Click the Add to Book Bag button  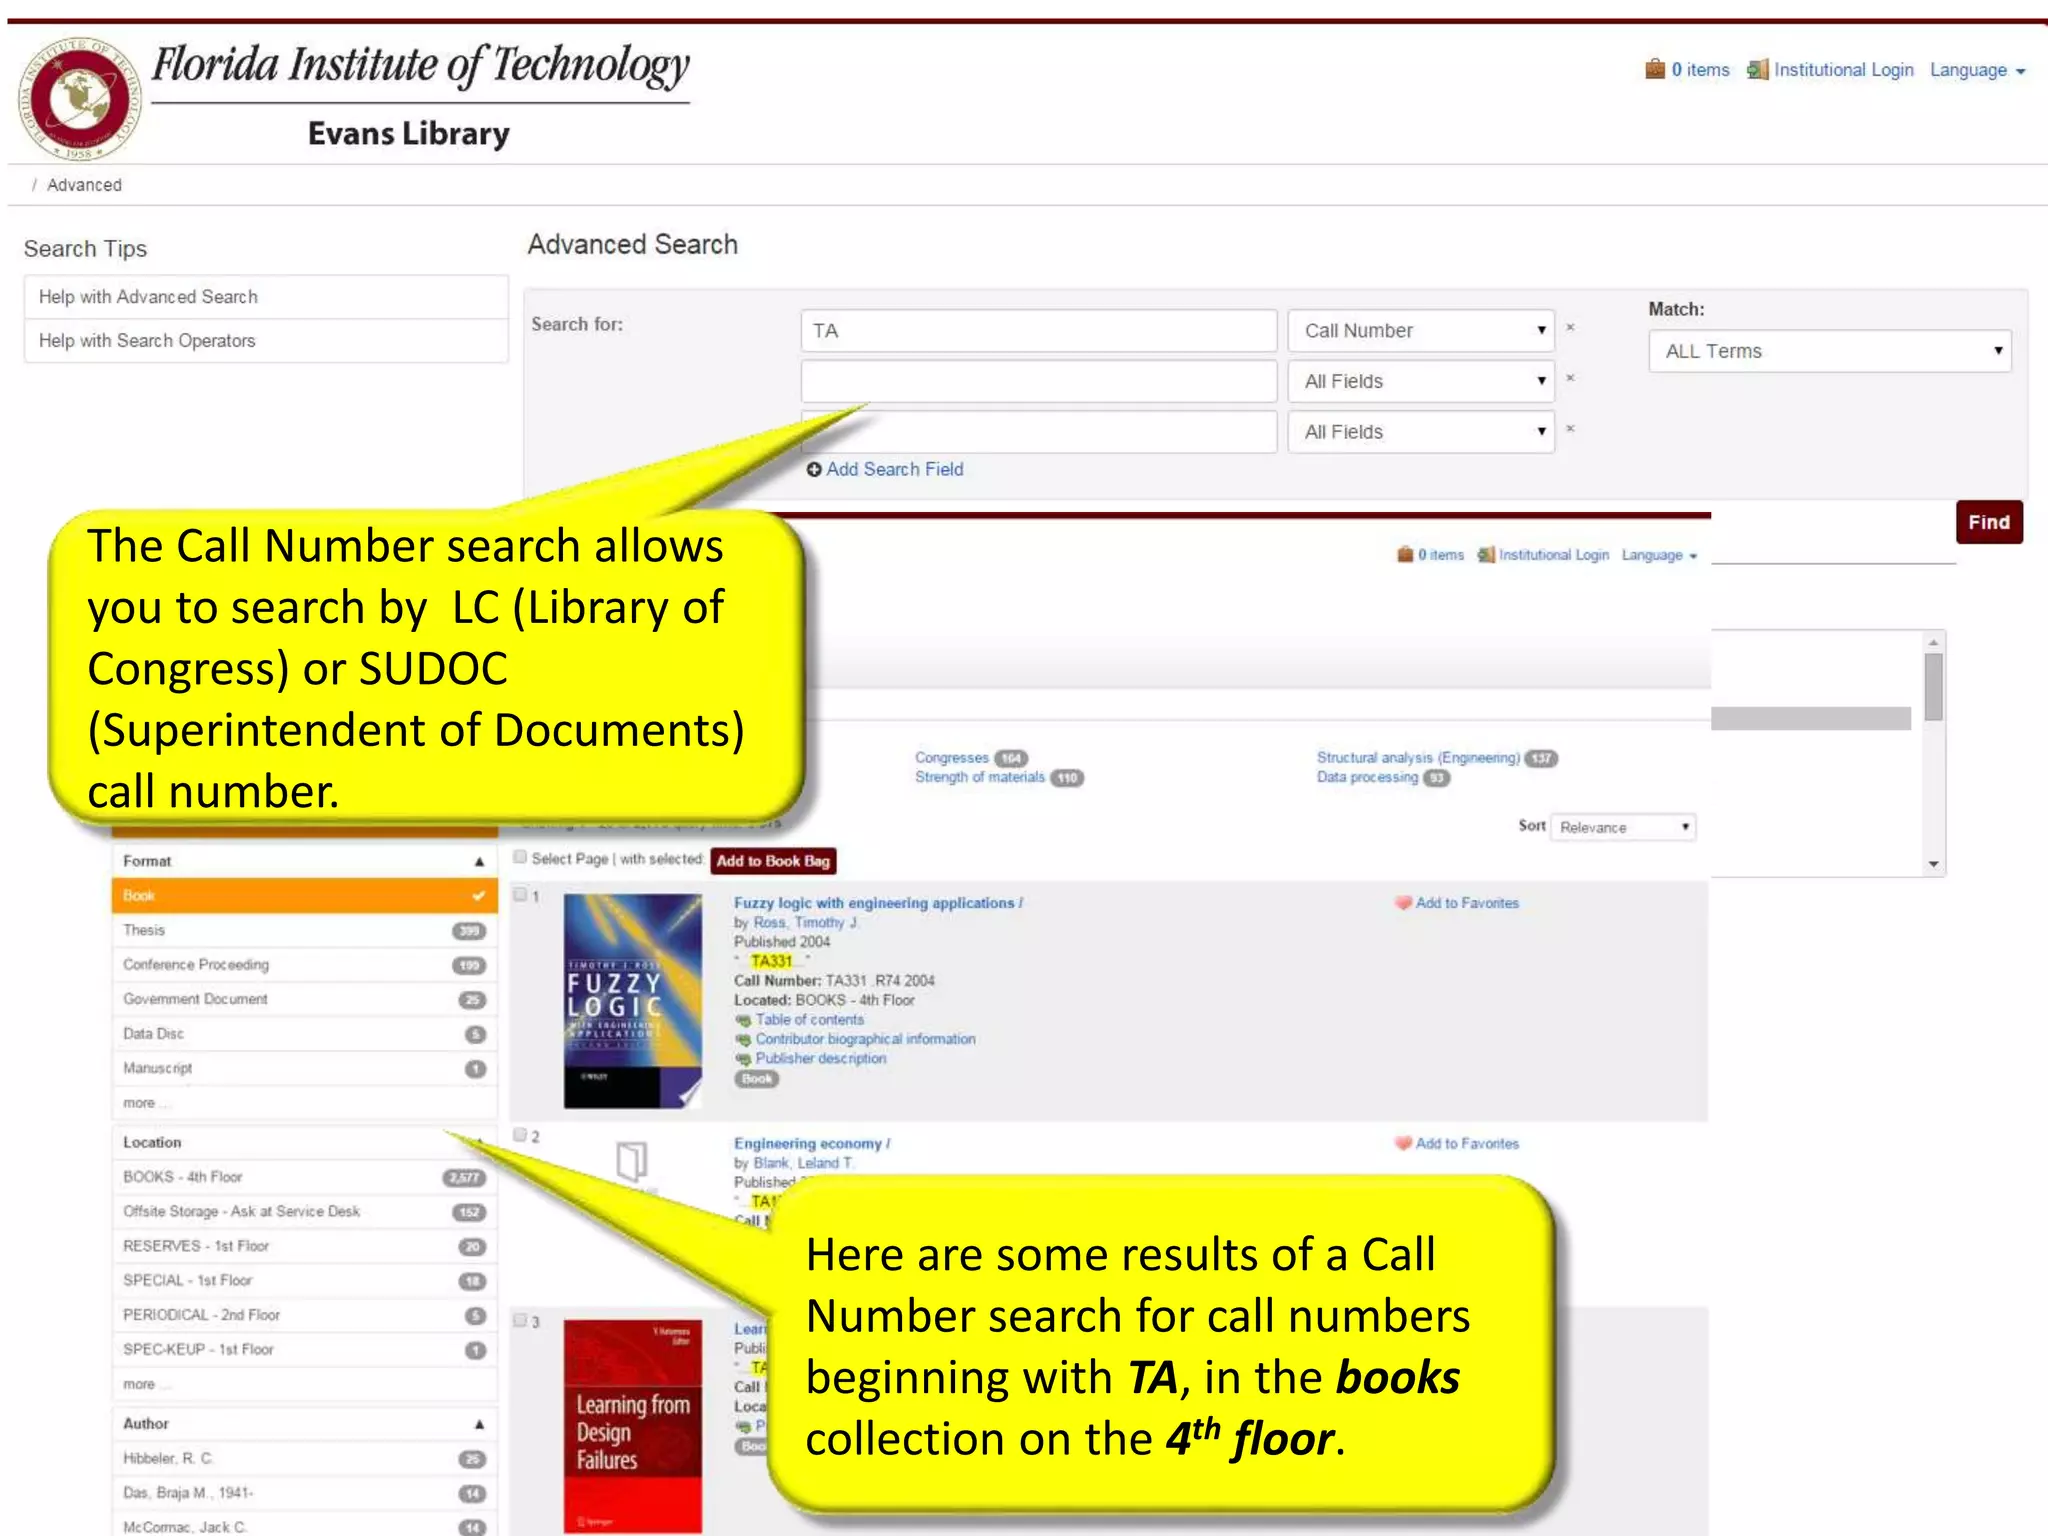pos(773,861)
